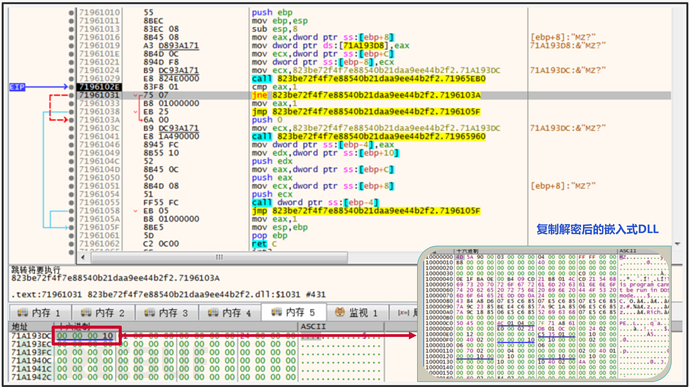Select call to 71965960 instruction
The image size is (690, 387).
(x=369, y=136)
